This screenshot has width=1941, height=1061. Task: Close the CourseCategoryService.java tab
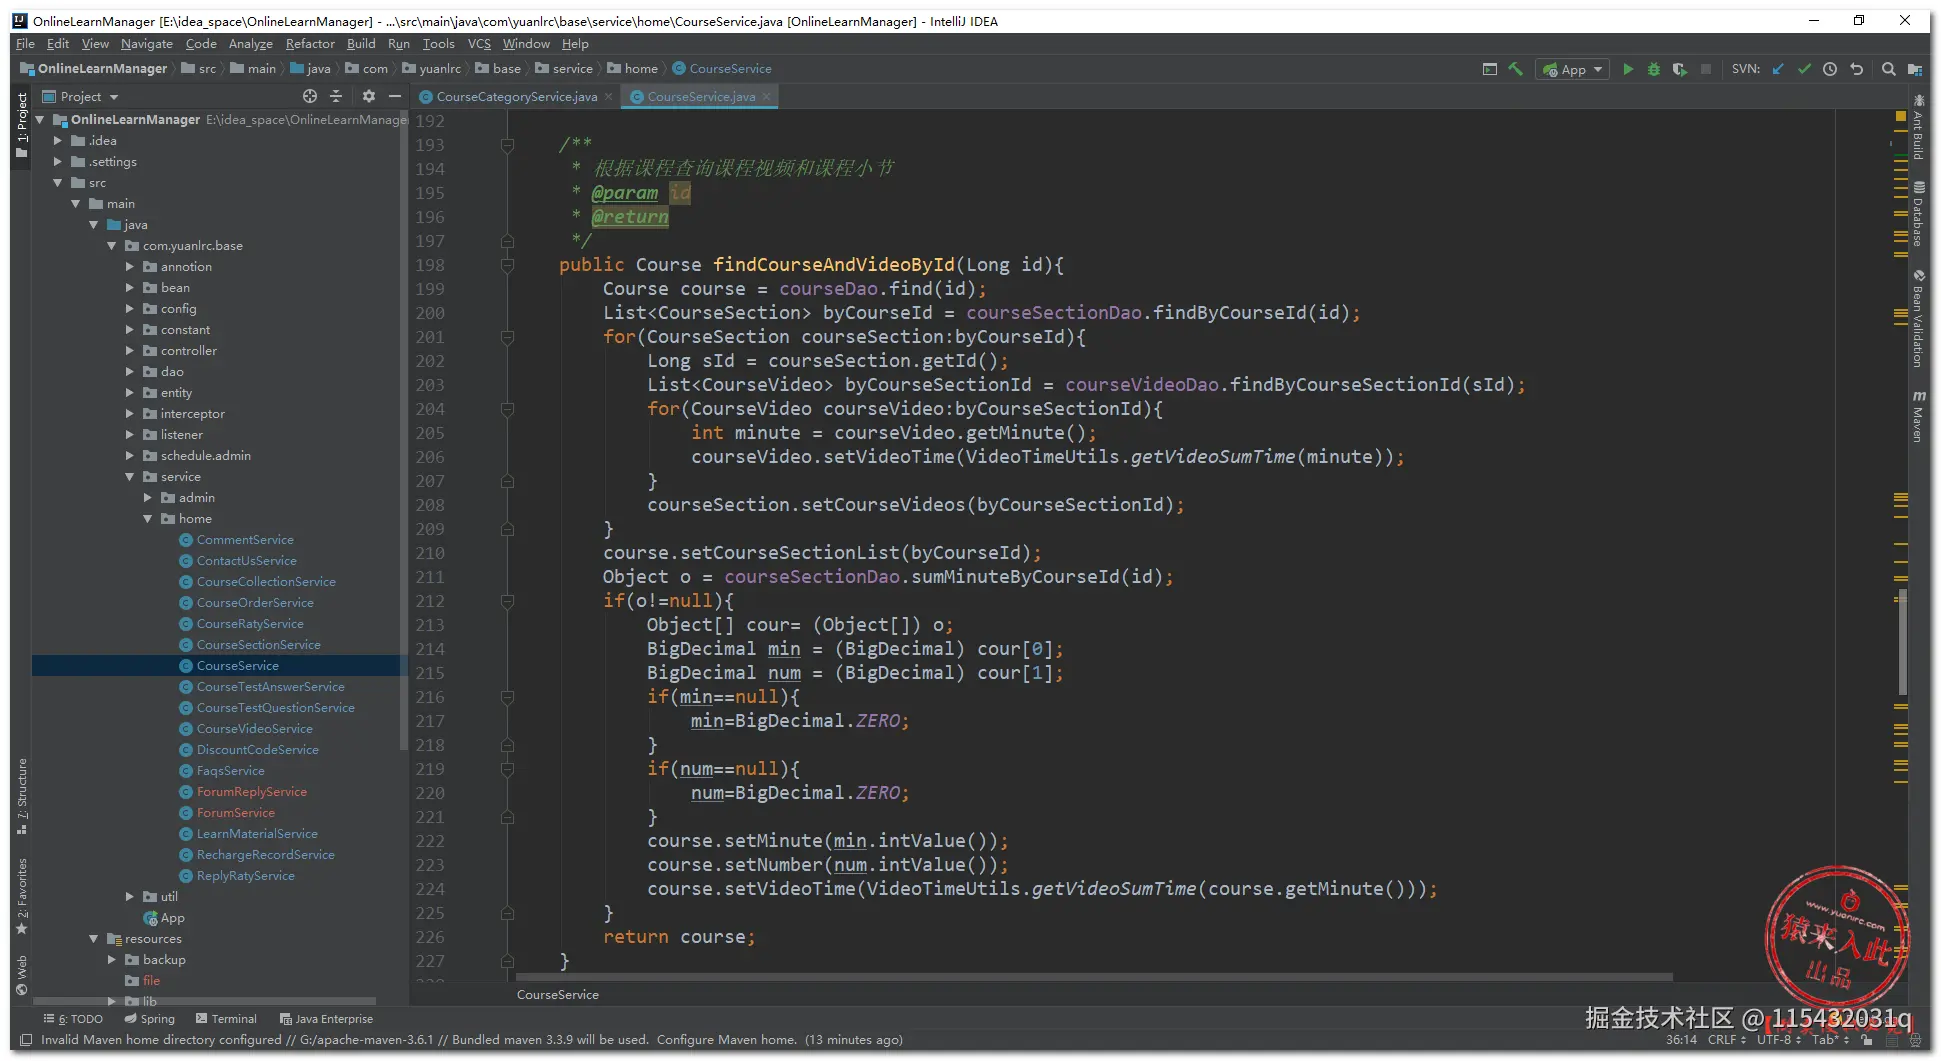(x=608, y=97)
